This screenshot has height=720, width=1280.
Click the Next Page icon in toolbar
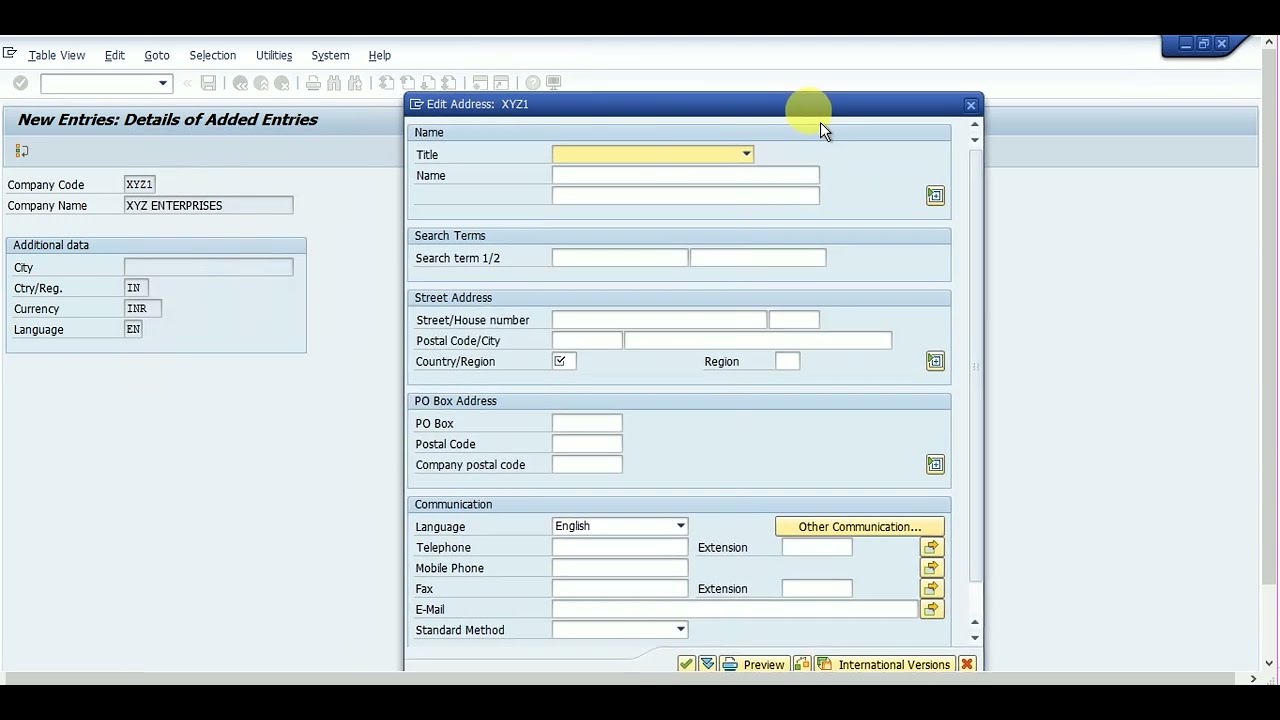pos(428,83)
